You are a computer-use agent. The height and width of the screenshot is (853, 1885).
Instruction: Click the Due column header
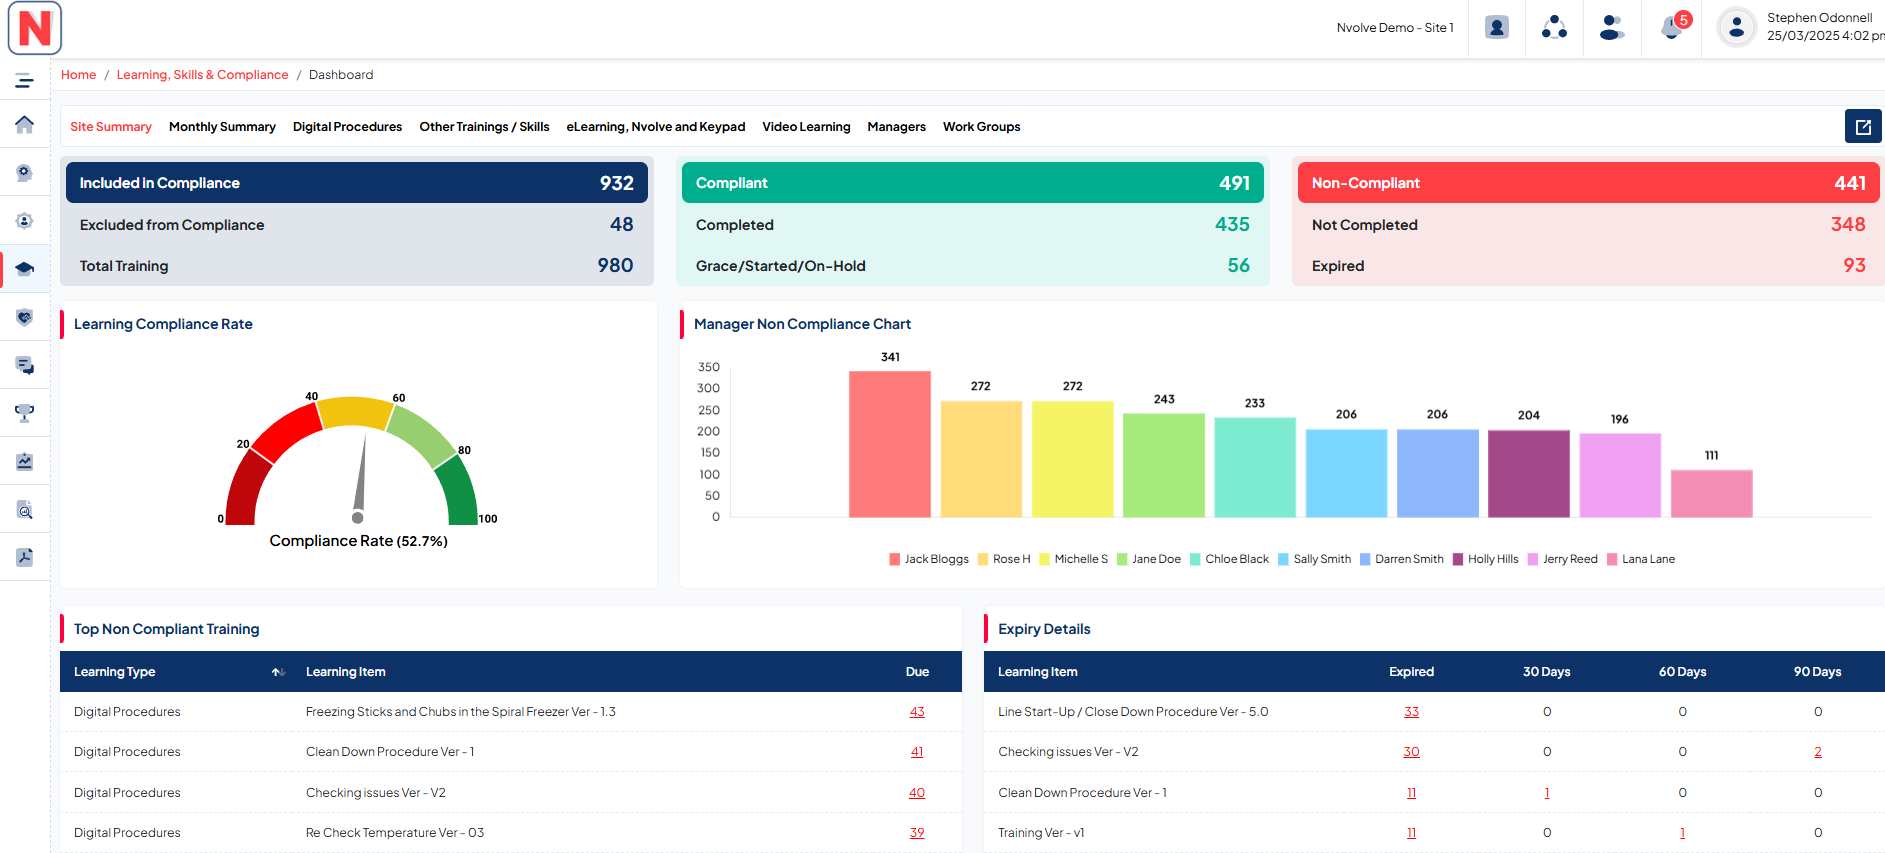coord(917,672)
